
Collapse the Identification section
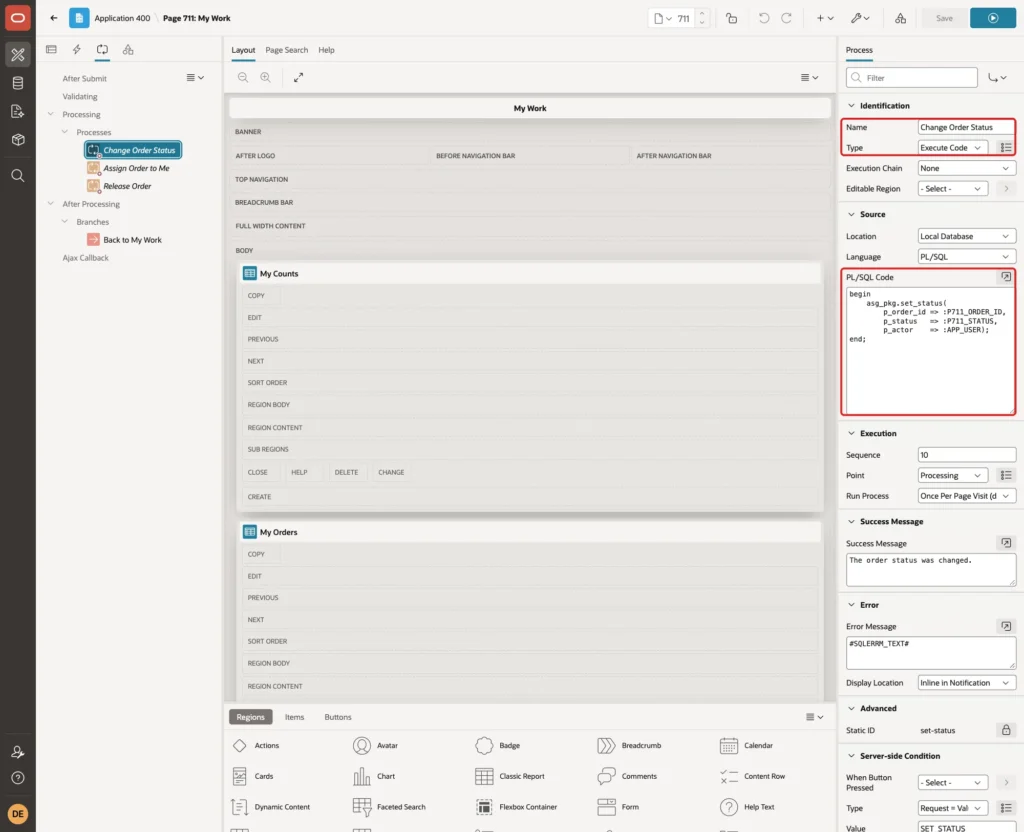[851, 106]
